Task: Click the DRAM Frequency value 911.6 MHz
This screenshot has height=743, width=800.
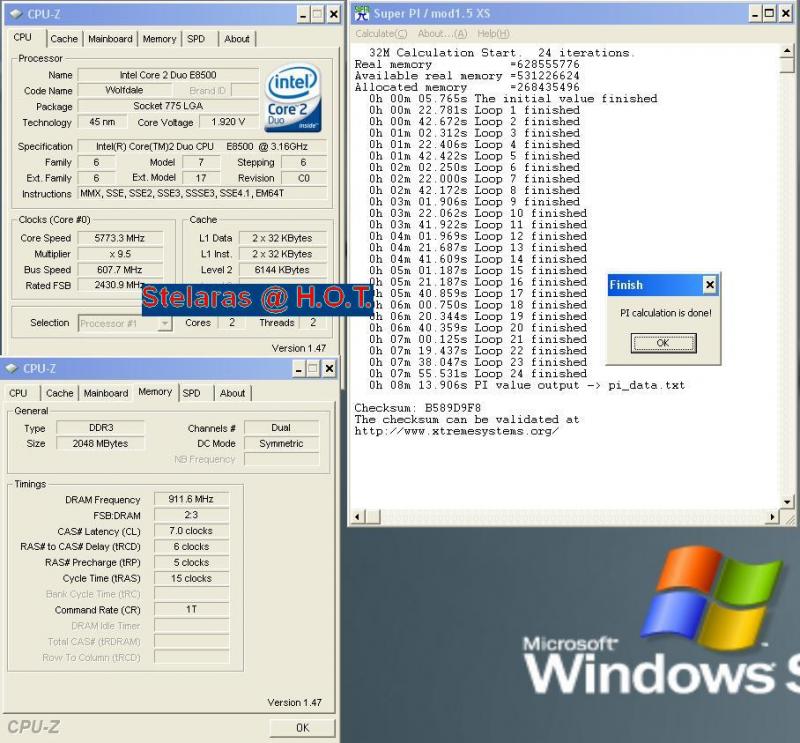Action: click(191, 499)
